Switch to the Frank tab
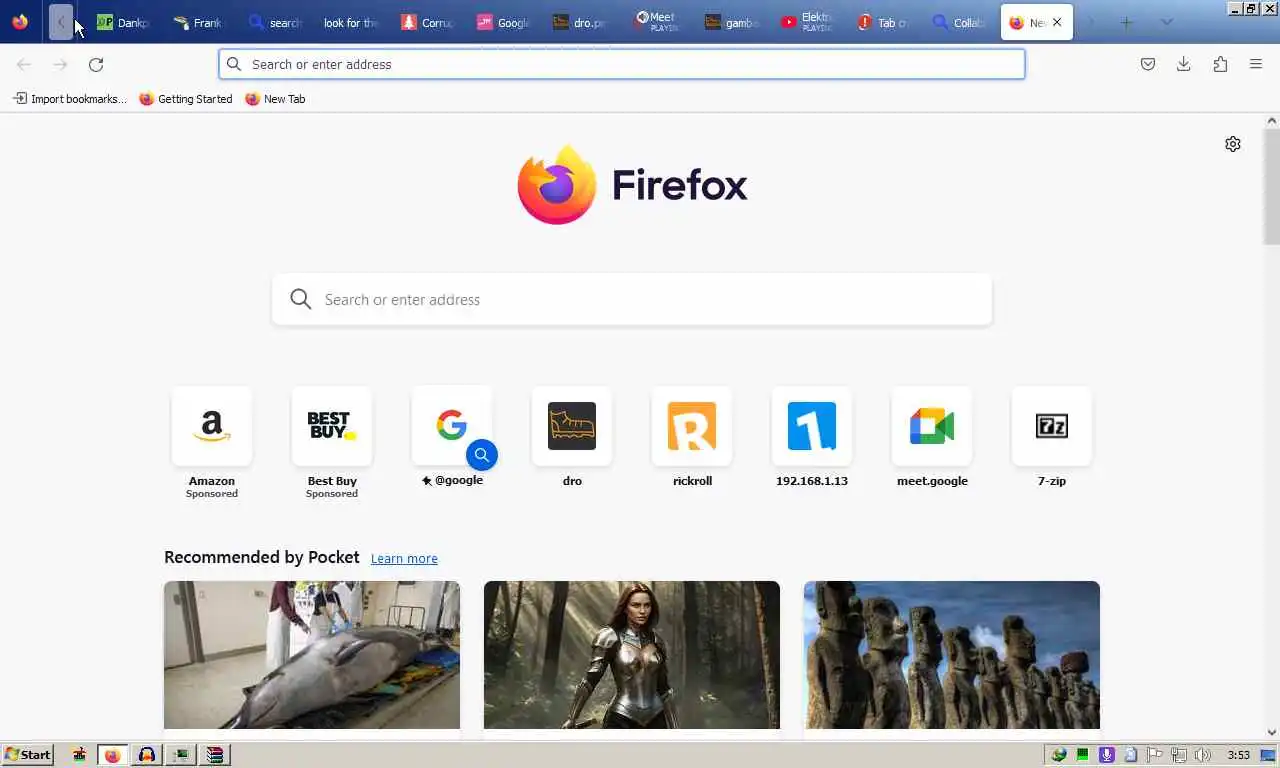 tap(198, 22)
